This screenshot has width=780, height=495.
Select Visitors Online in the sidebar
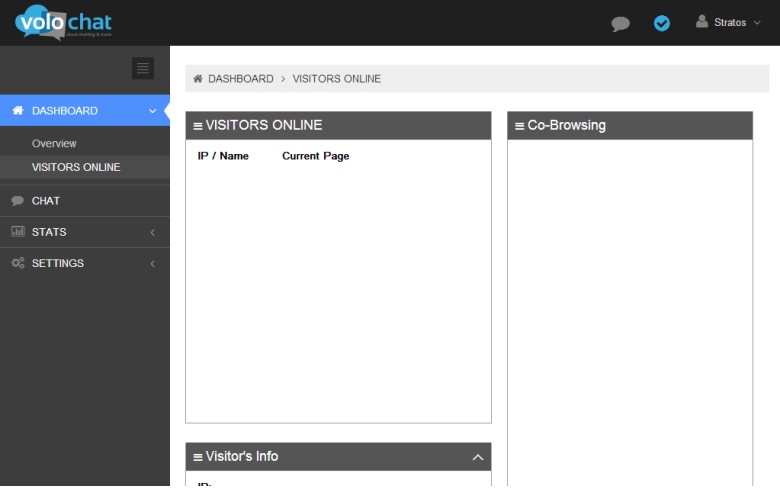point(76,167)
